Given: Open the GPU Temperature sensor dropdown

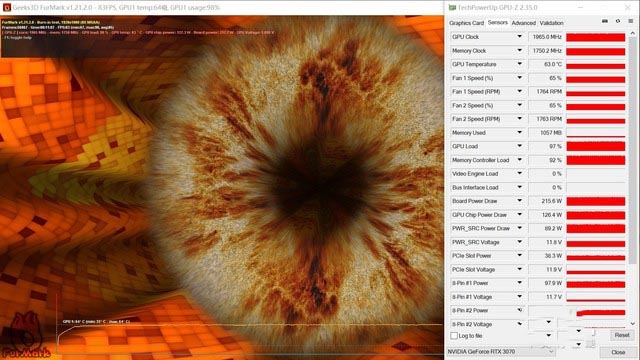Looking at the screenshot, I should pyautogui.click(x=520, y=64).
